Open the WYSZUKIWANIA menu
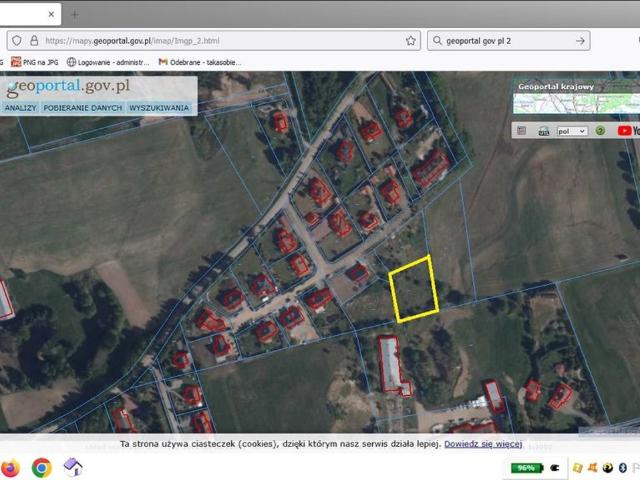This screenshot has height=480, width=640. [159, 107]
